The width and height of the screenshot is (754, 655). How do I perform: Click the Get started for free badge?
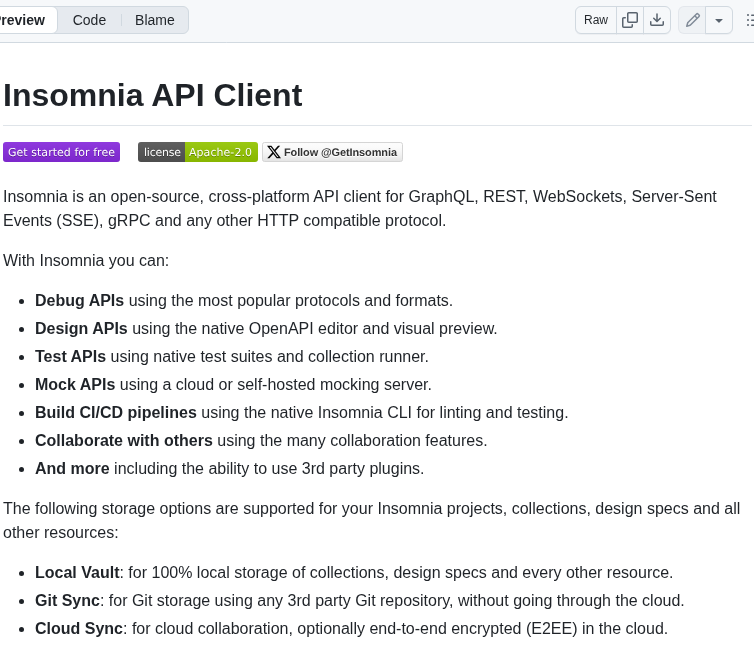pyautogui.click(x=62, y=152)
